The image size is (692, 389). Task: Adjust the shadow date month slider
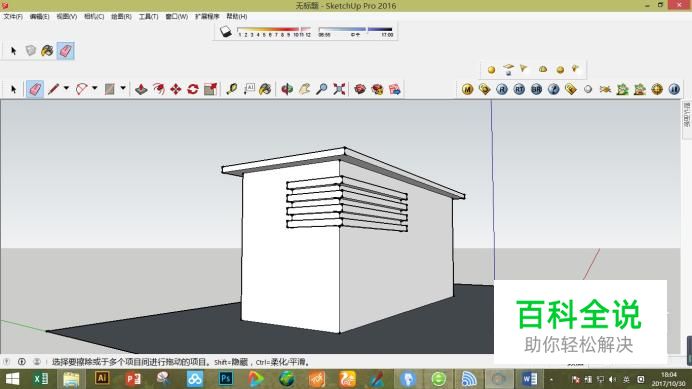tap(273, 30)
